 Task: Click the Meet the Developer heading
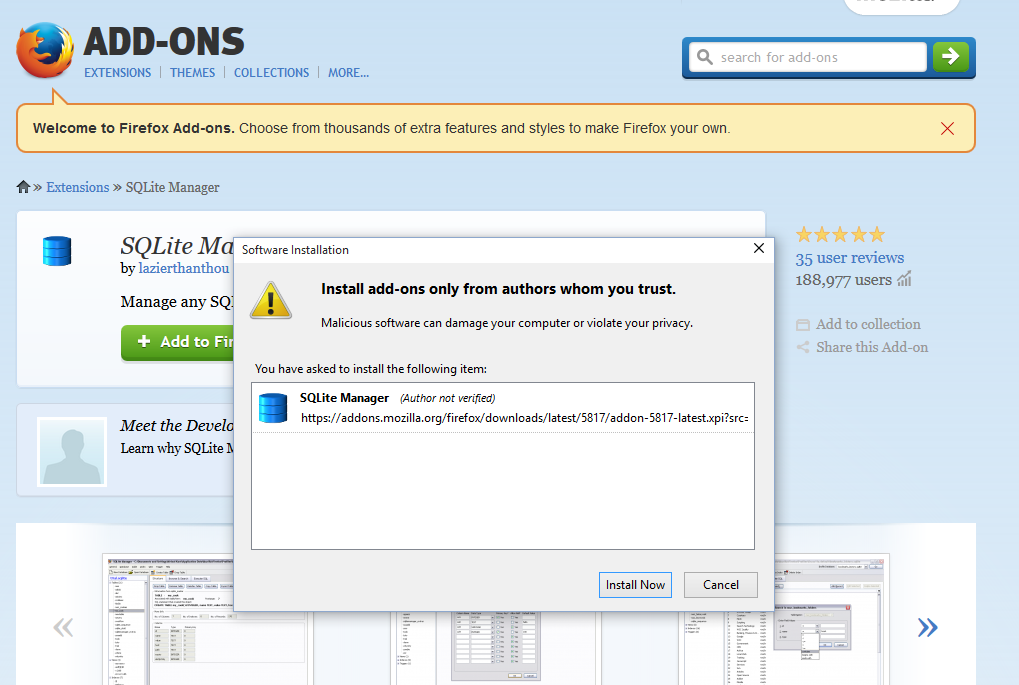pos(177,426)
